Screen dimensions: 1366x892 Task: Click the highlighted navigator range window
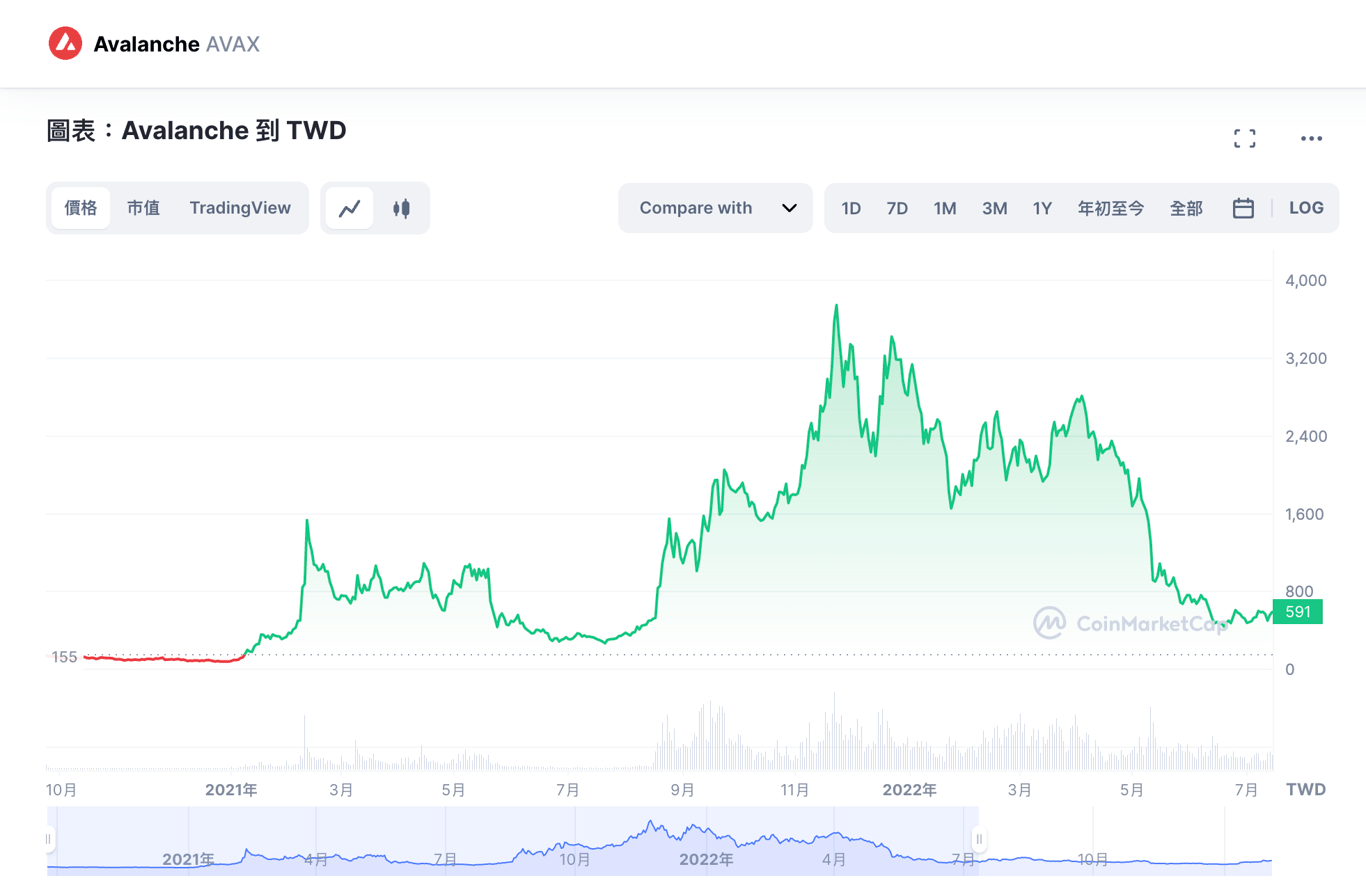tap(514, 841)
